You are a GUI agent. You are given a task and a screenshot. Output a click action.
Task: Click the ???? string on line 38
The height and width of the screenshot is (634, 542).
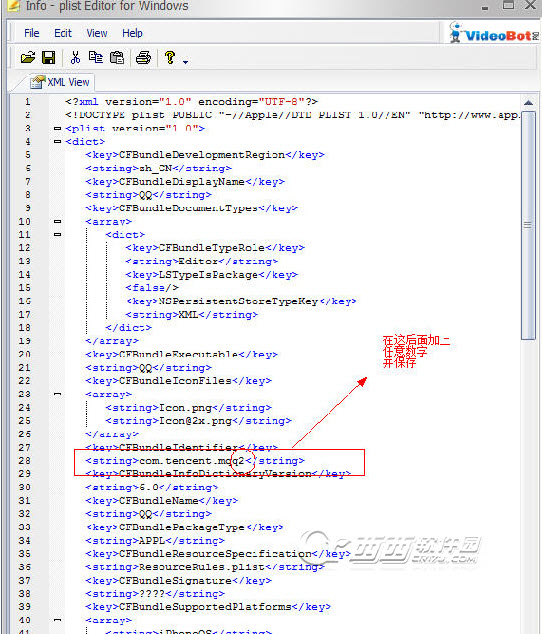155,594
